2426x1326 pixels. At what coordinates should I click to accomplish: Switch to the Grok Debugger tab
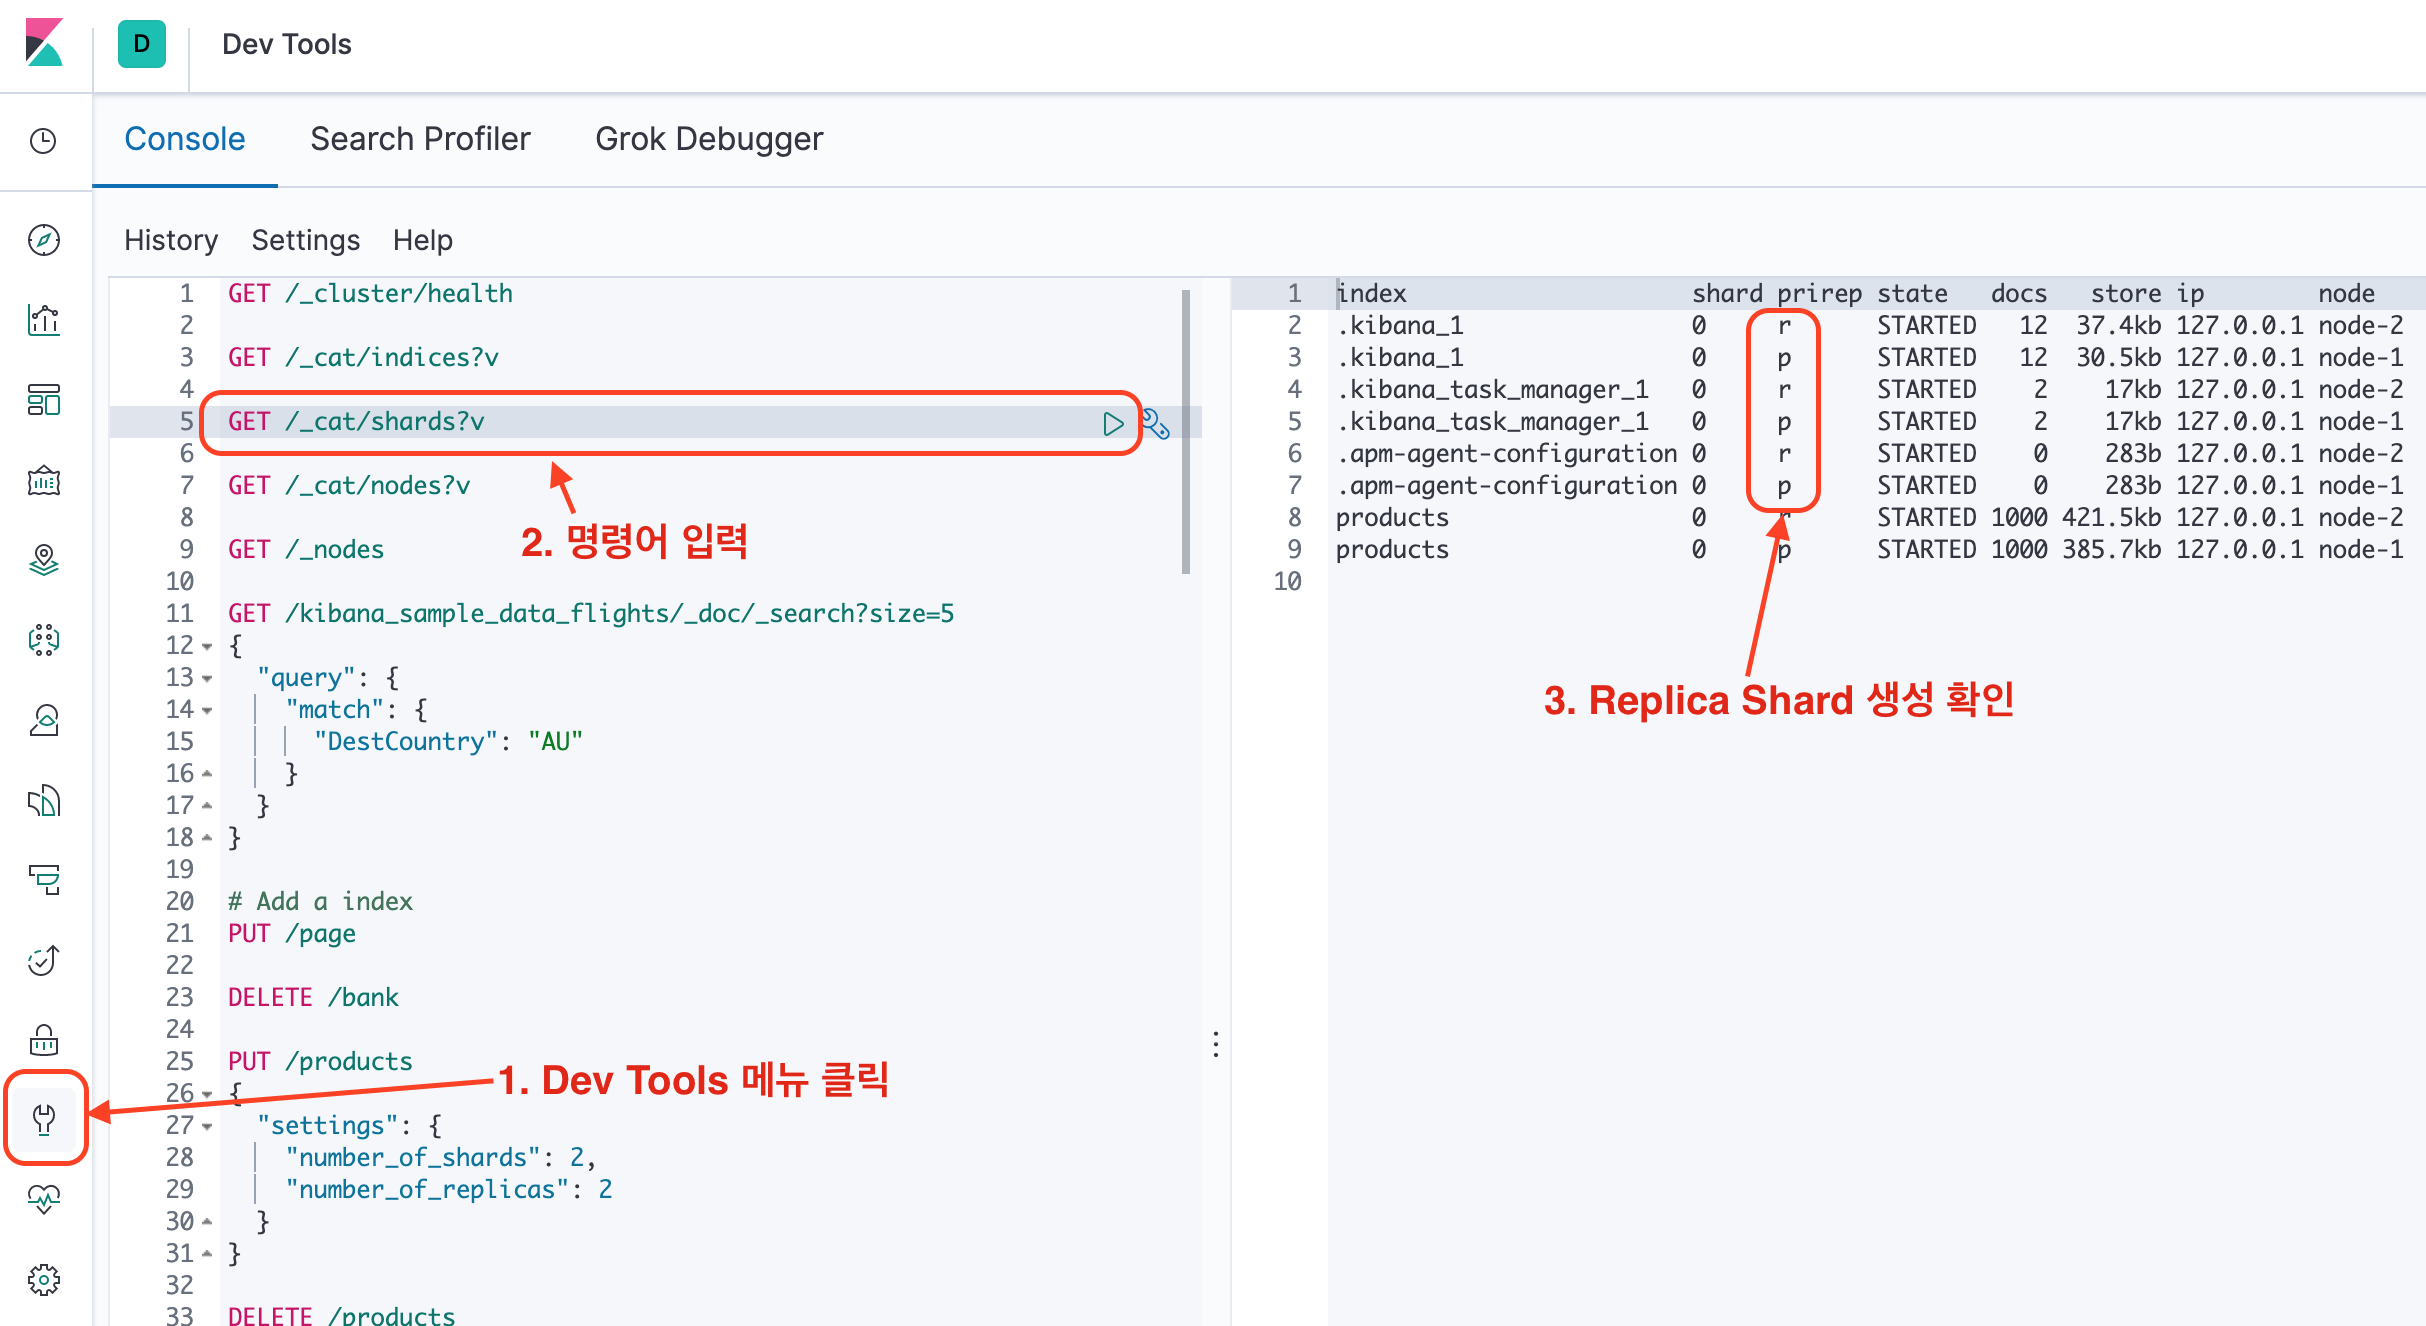[708, 139]
